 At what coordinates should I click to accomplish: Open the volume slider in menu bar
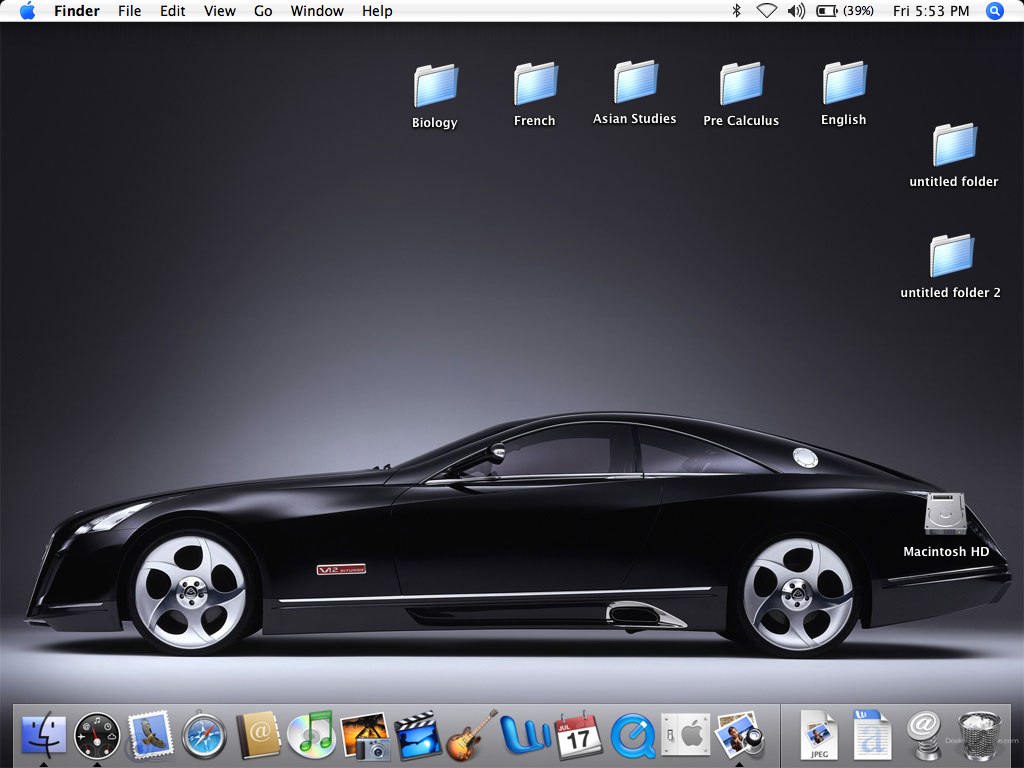[796, 11]
